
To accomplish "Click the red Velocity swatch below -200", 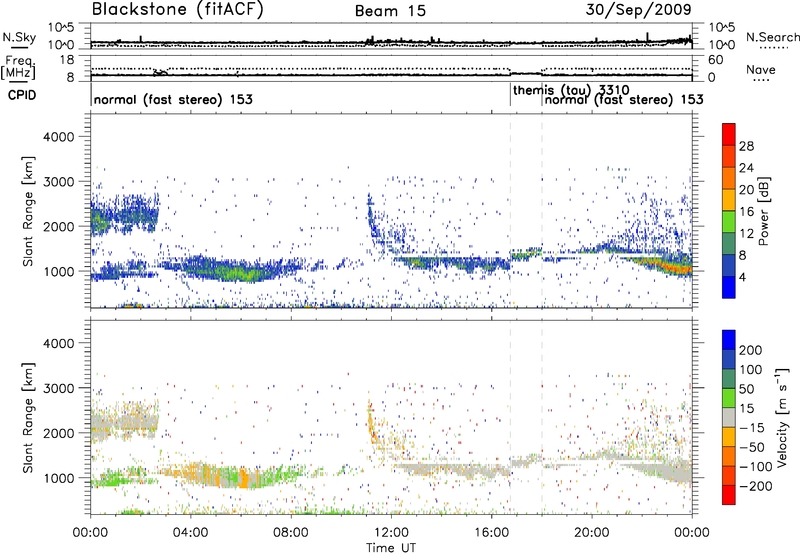I will pyautogui.click(x=729, y=495).
